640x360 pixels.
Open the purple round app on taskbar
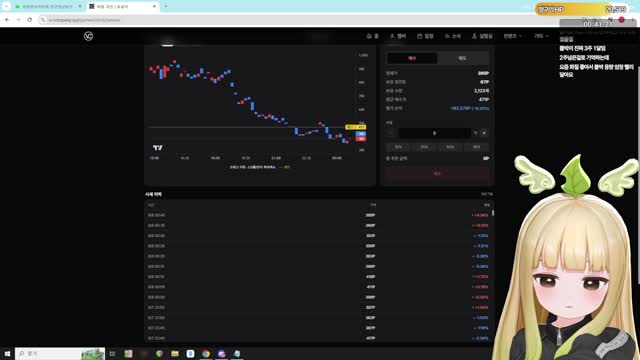(221, 353)
